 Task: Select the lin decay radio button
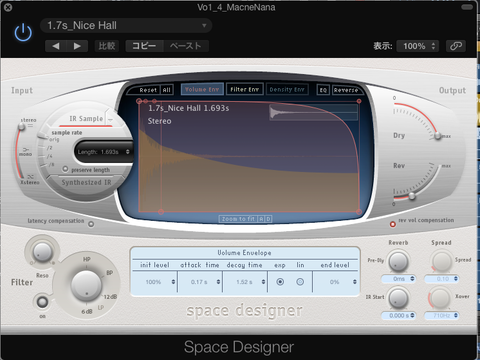300,282
